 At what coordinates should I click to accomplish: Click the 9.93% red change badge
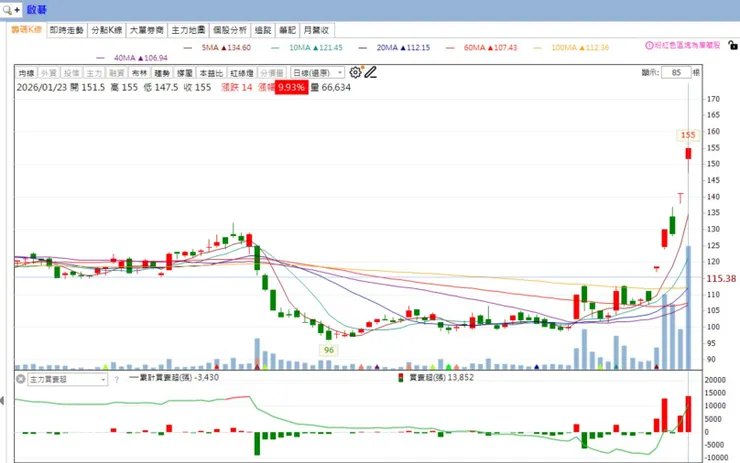[x=291, y=87]
